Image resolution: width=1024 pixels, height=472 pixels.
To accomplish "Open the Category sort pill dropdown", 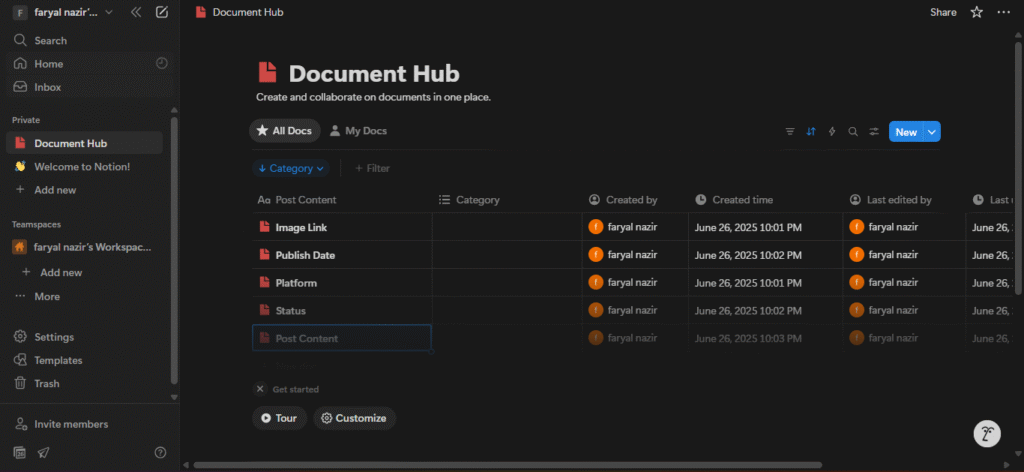I will pyautogui.click(x=291, y=168).
